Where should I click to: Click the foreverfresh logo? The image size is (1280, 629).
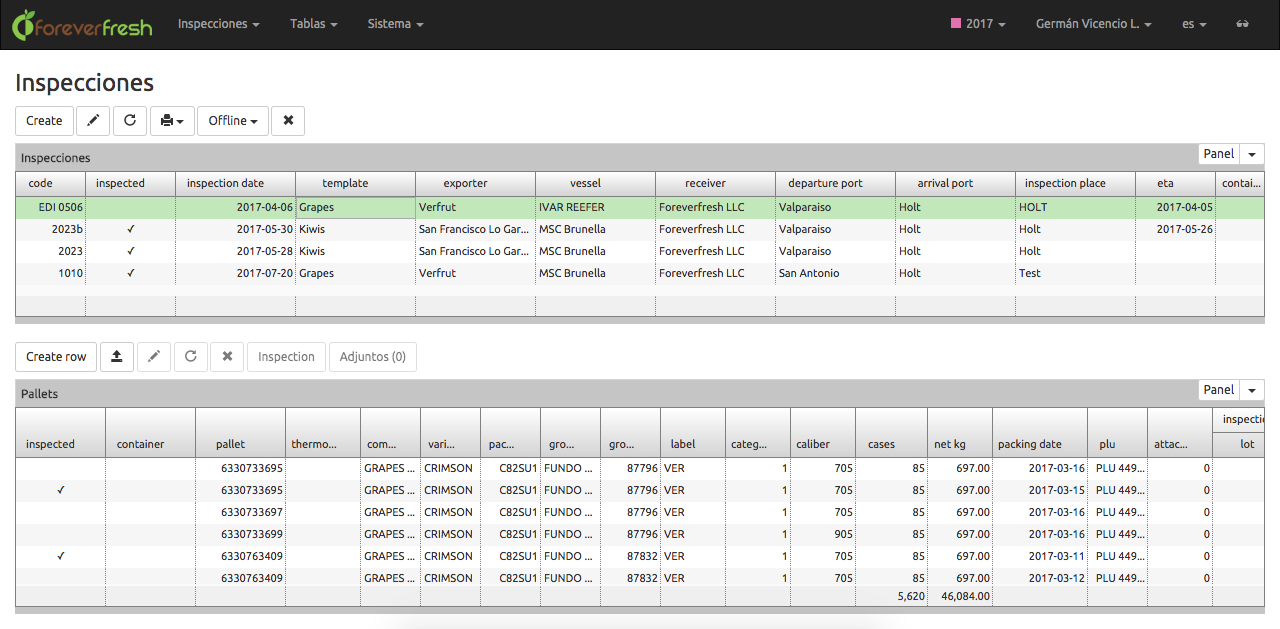[x=82, y=25]
